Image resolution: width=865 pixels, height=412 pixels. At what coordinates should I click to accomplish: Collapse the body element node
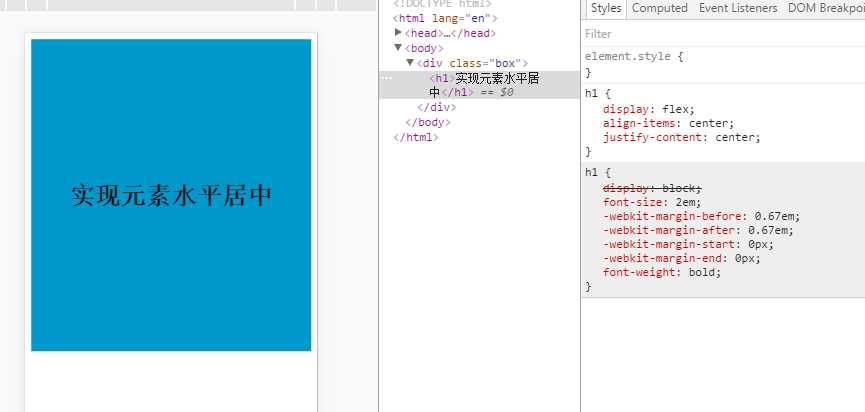(x=398, y=47)
